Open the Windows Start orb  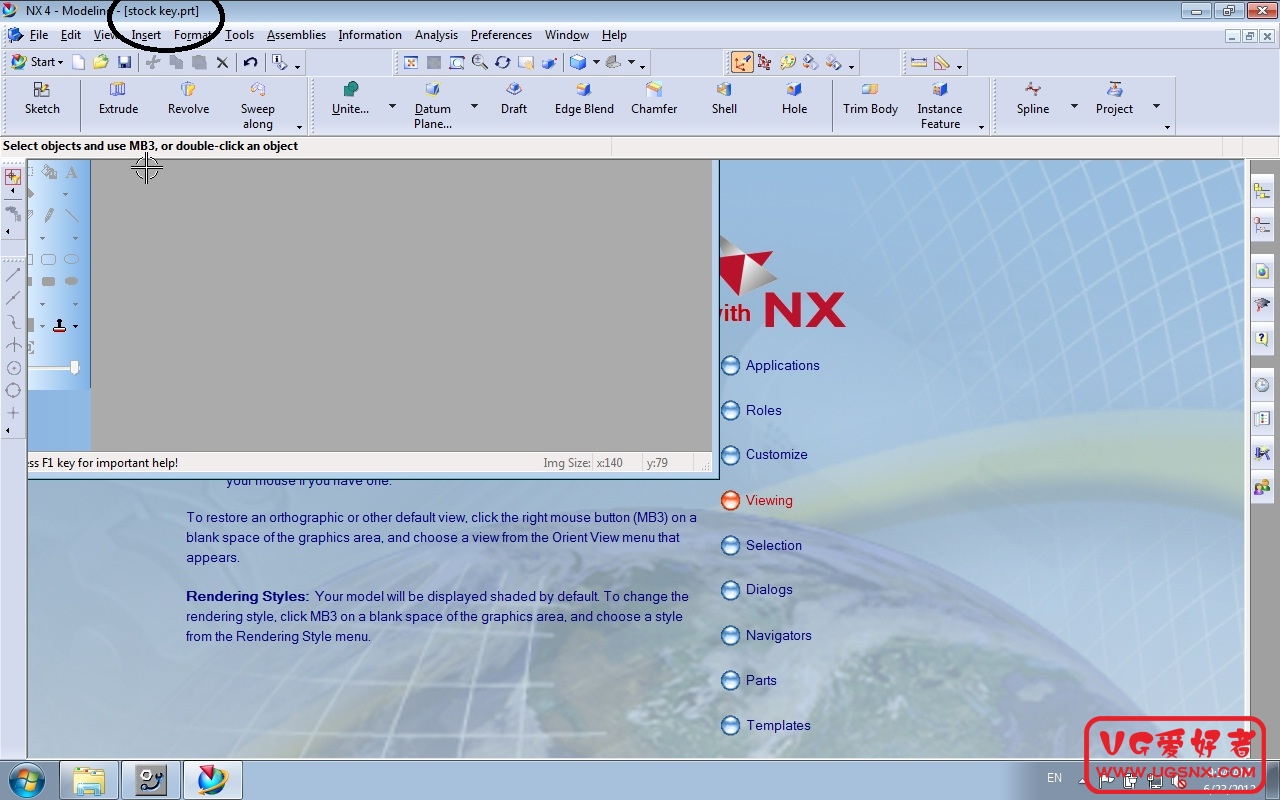click(x=27, y=778)
